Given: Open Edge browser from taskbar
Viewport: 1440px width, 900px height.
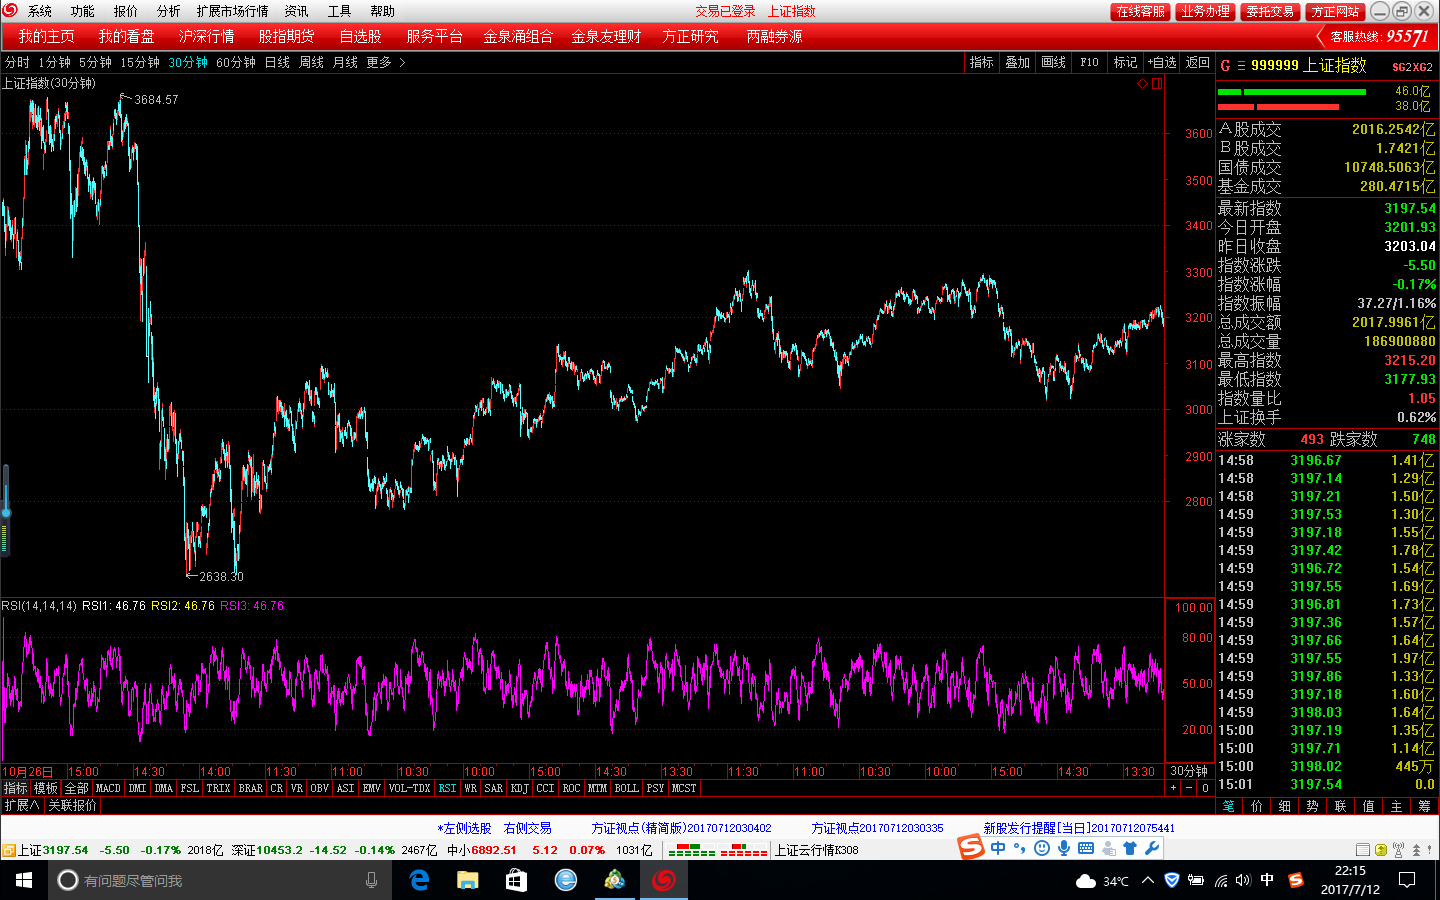Looking at the screenshot, I should point(420,880).
